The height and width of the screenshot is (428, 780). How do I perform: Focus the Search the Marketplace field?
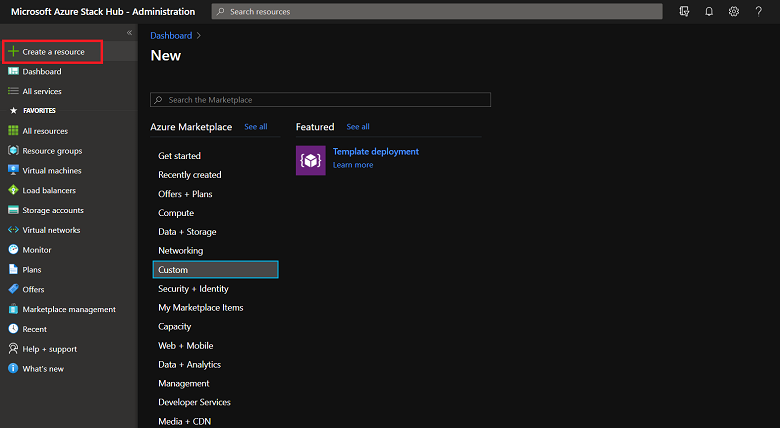pos(321,100)
